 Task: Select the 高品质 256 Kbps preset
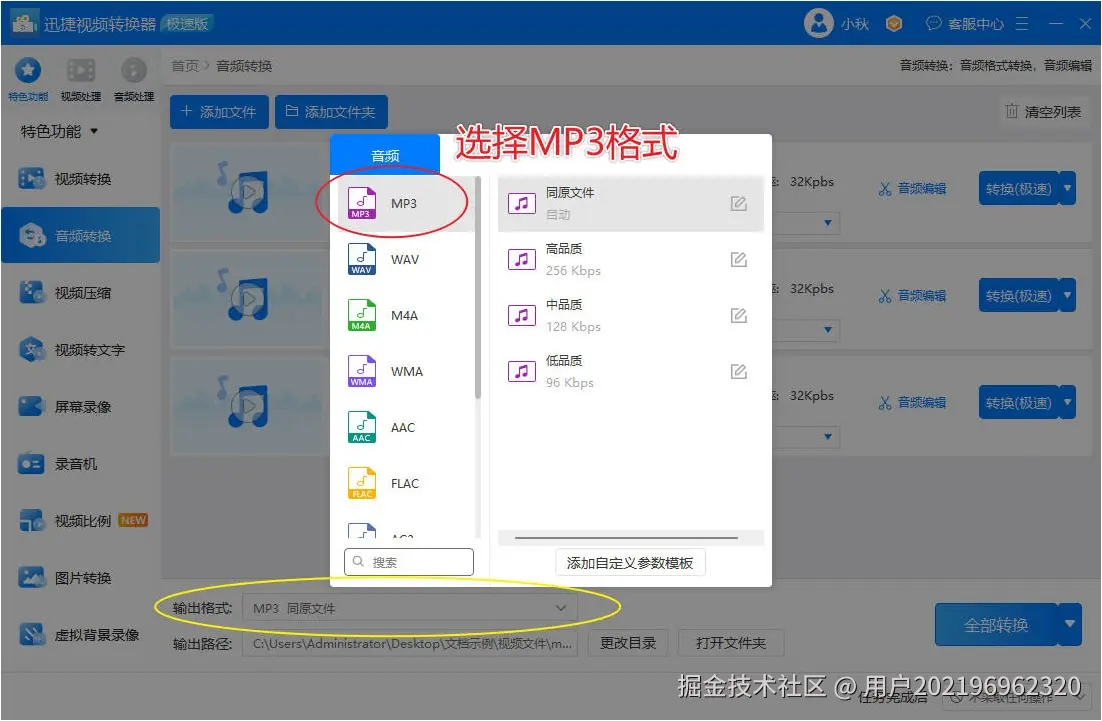pyautogui.click(x=630, y=260)
